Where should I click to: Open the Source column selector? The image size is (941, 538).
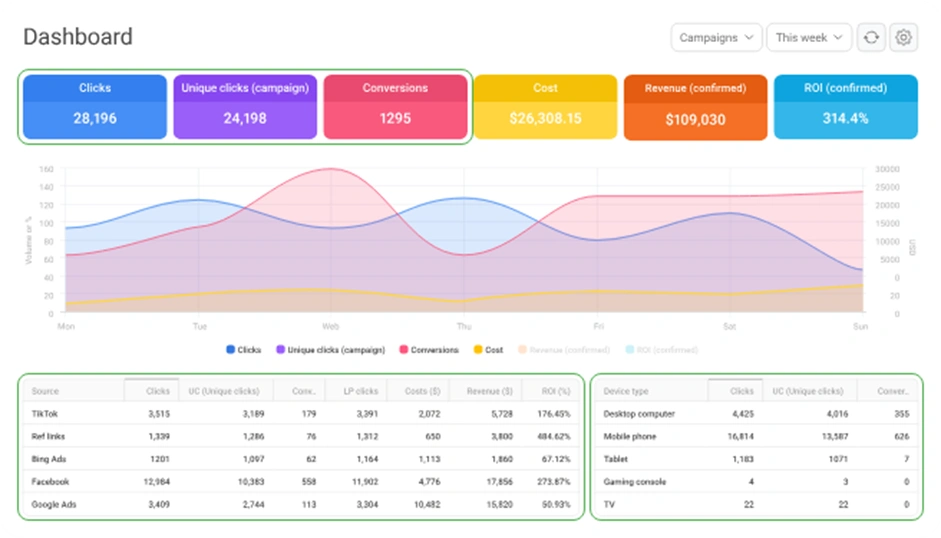pyautogui.click(x=45, y=391)
